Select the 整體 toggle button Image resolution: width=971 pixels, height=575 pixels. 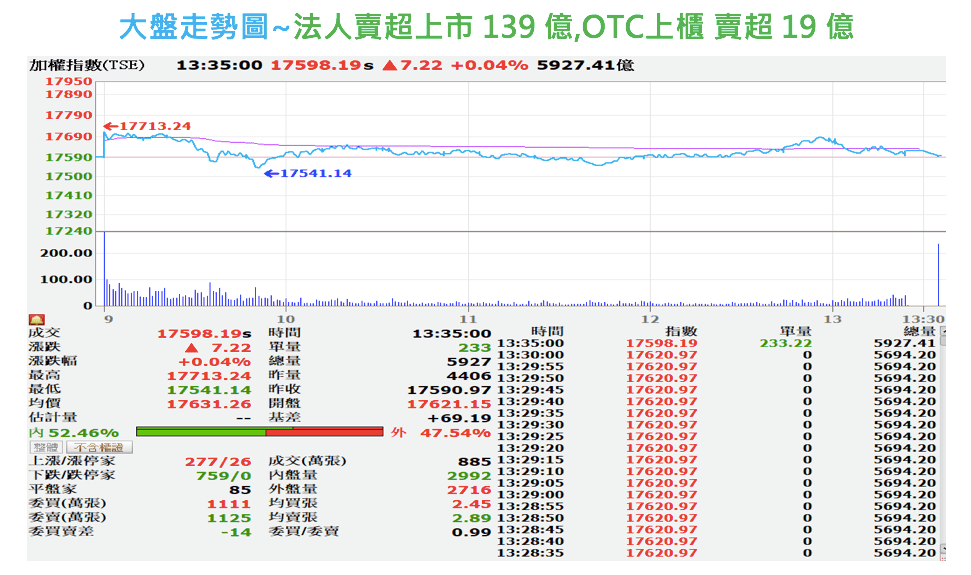coord(46,447)
